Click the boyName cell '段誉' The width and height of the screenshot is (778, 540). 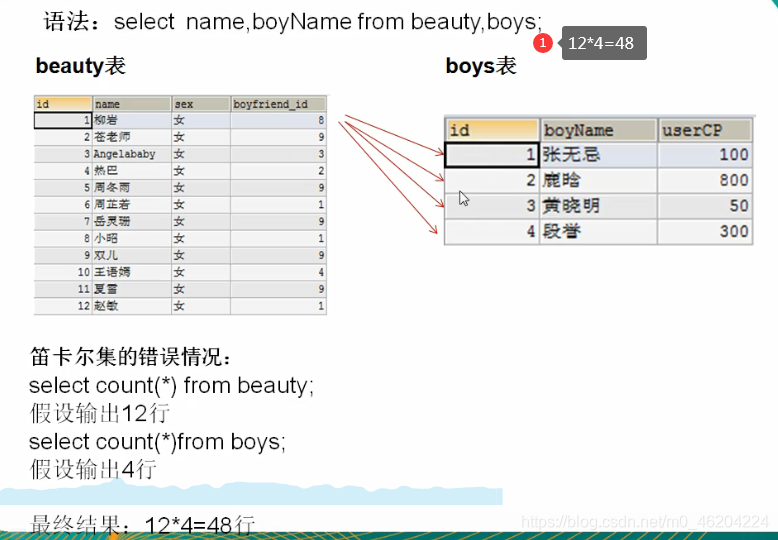point(598,231)
